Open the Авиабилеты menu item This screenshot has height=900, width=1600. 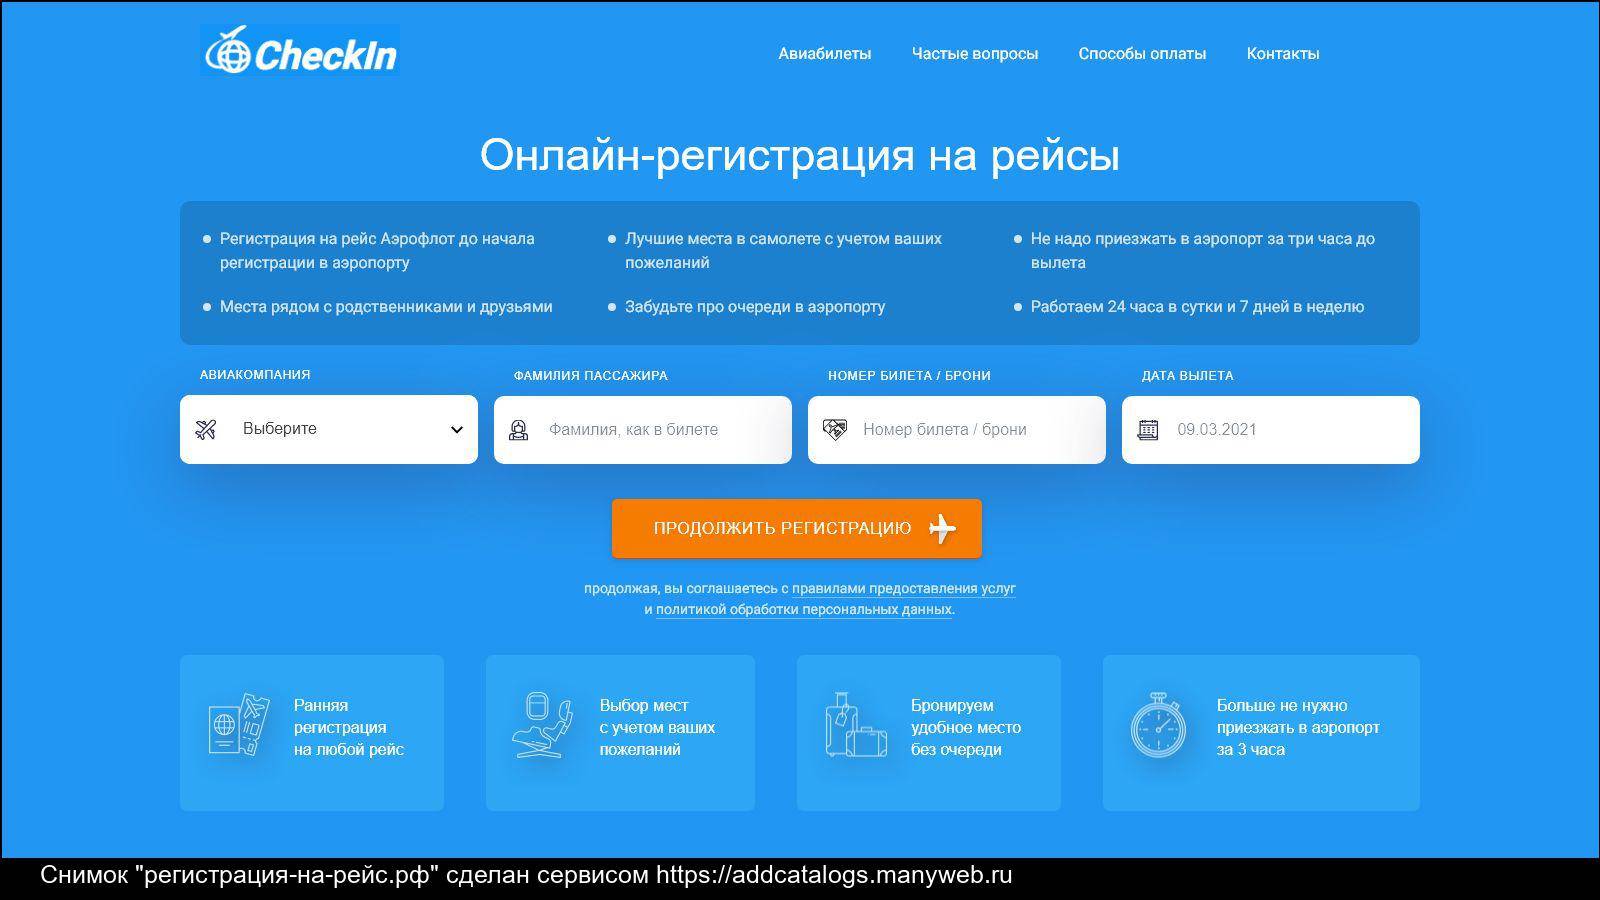click(825, 54)
